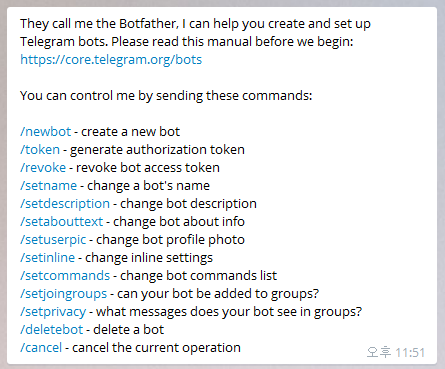Click the /setuserpic command
Image resolution: width=445 pixels, height=369 pixels.
coord(53,240)
